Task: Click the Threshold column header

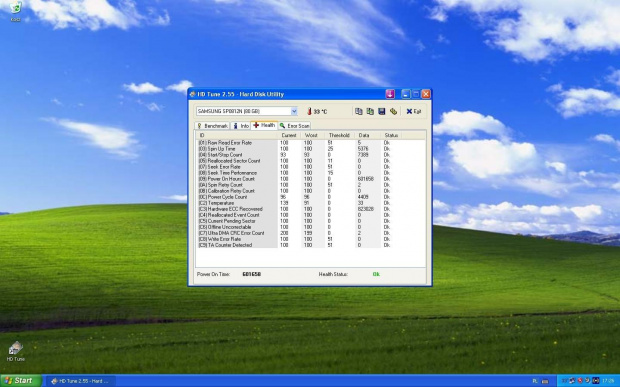Action: (x=339, y=135)
